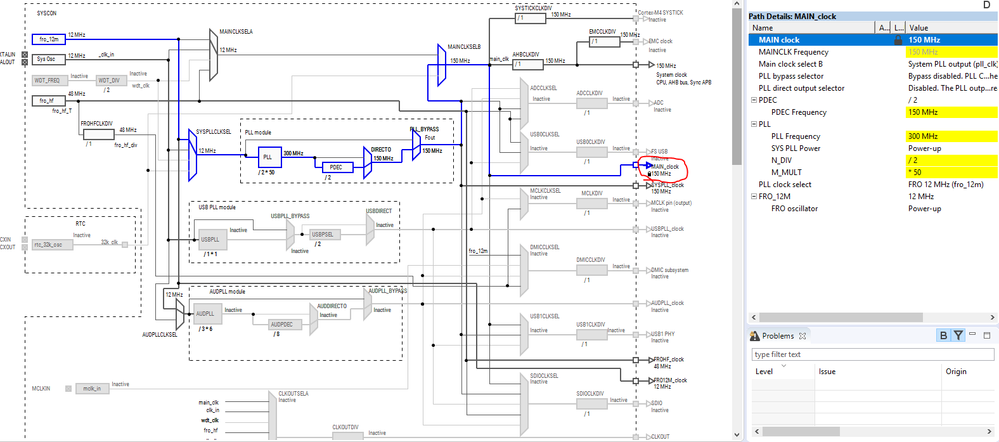Switch to the Problems tab

779,336
